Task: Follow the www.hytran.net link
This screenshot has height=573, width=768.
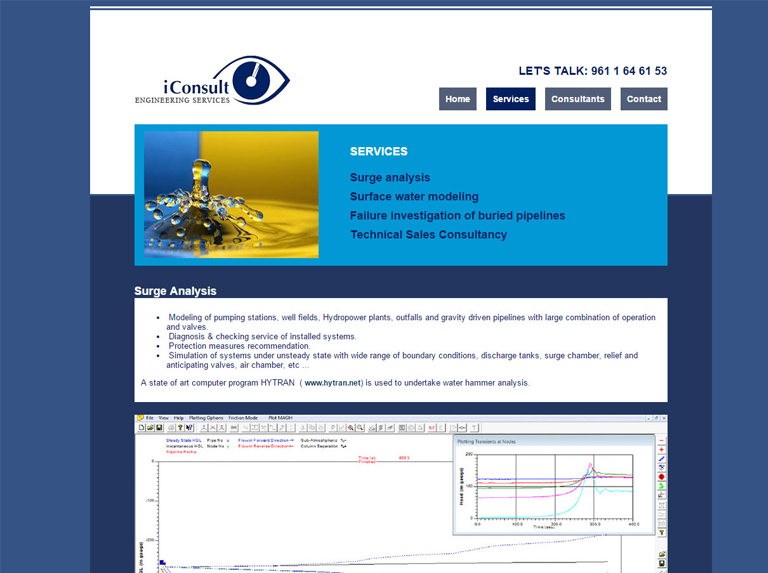Action: point(332,383)
